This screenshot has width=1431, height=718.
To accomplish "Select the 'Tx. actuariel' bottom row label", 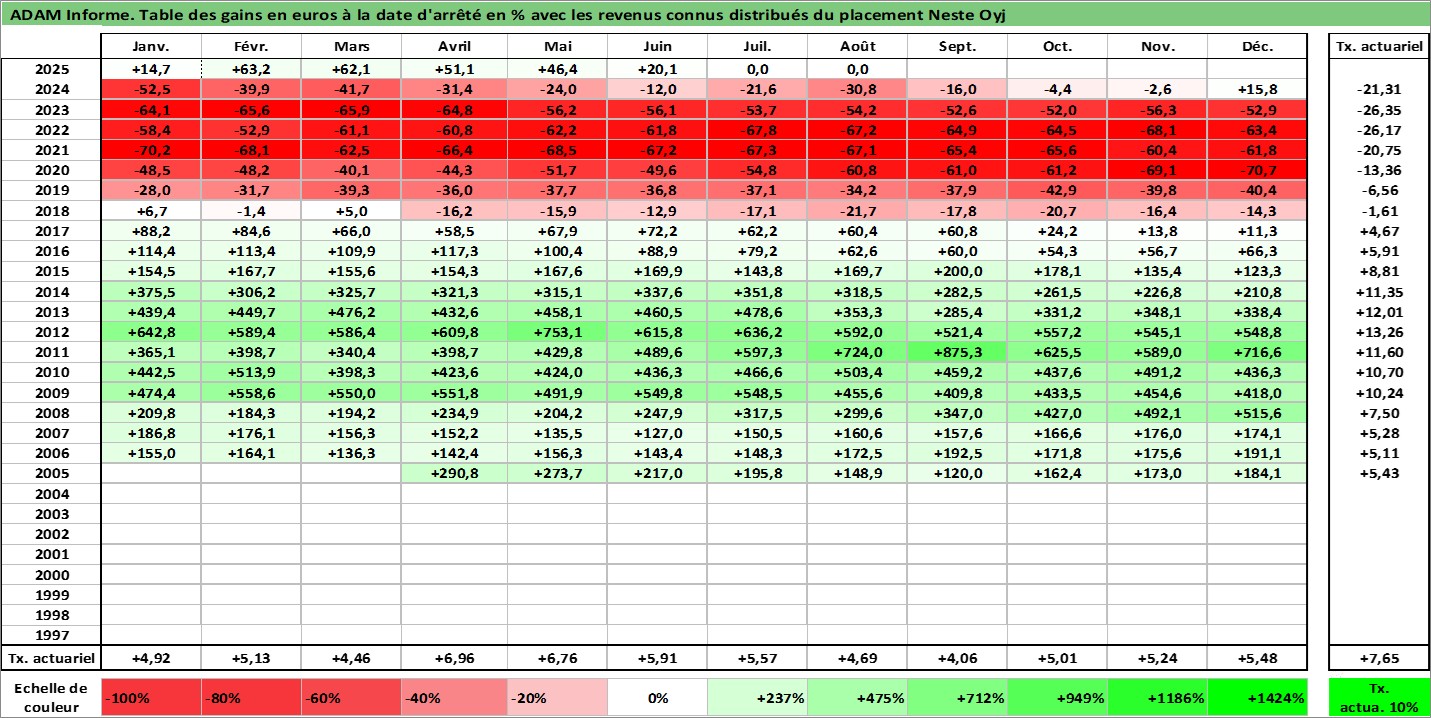I will (51, 658).
